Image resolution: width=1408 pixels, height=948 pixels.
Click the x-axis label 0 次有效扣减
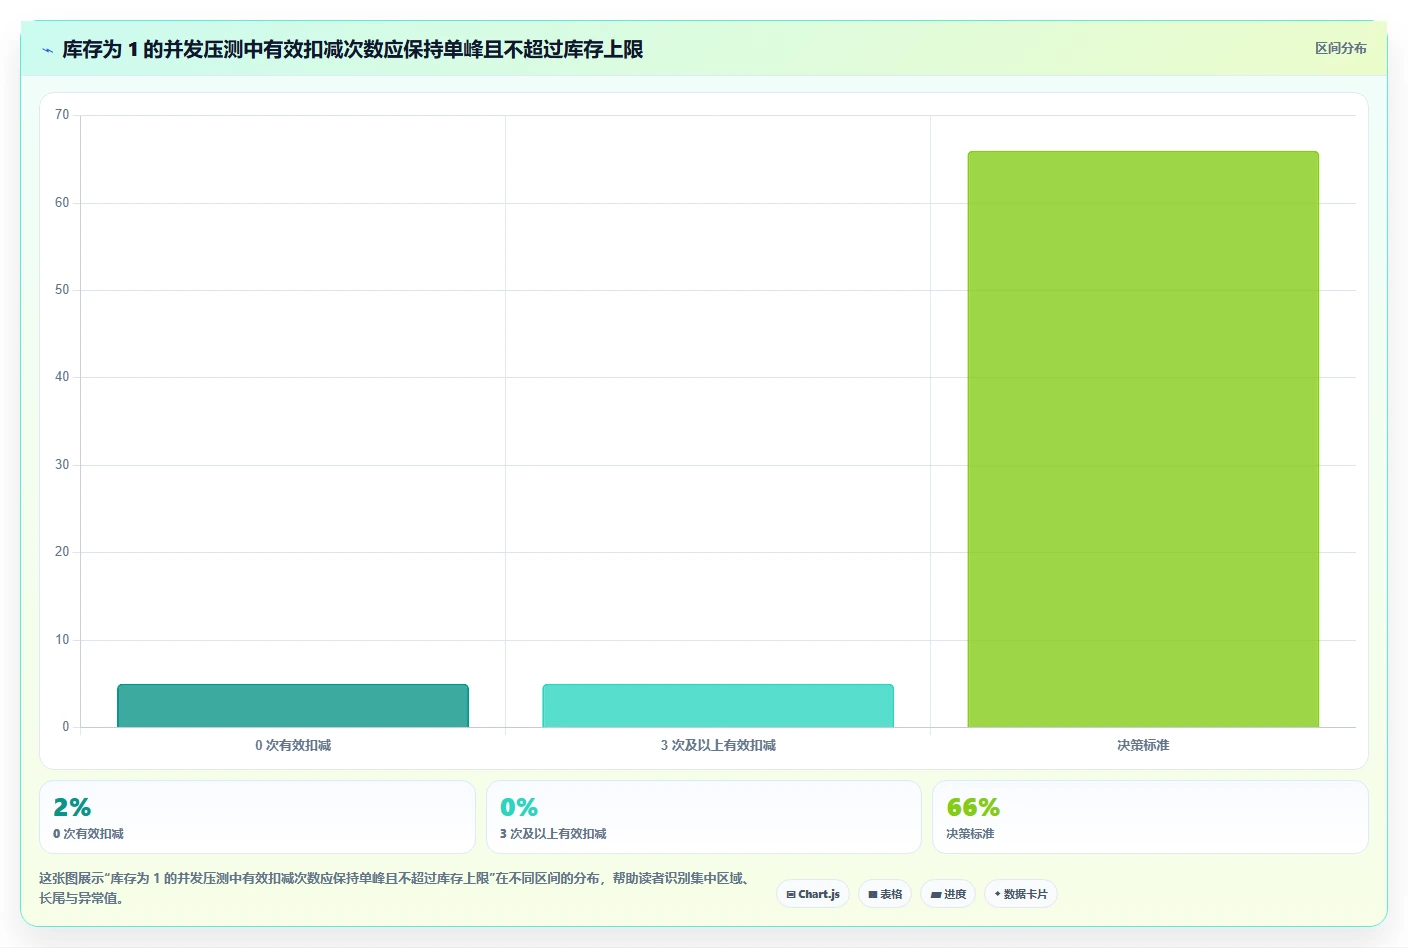point(293,745)
